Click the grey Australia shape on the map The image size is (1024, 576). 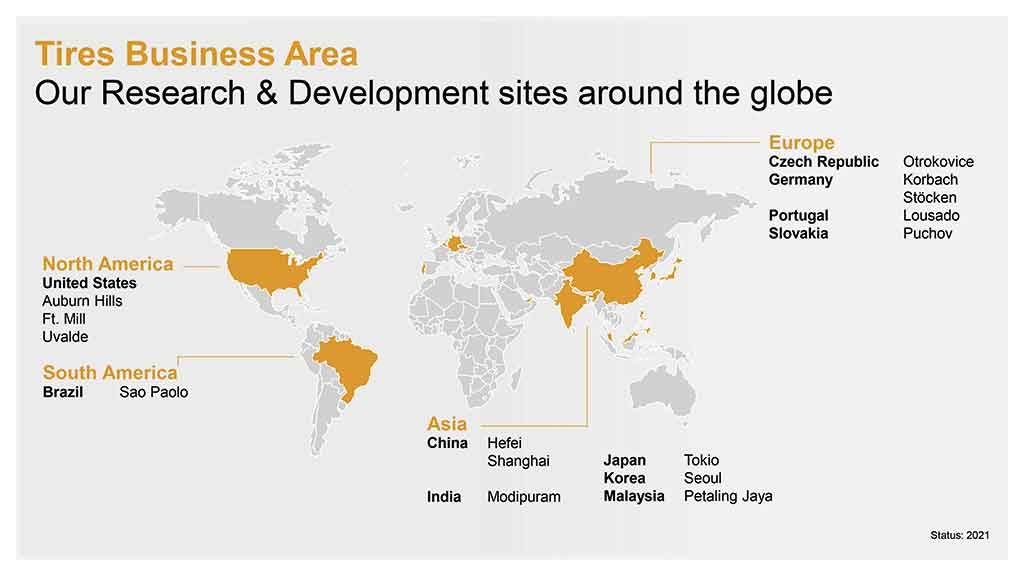click(663, 391)
